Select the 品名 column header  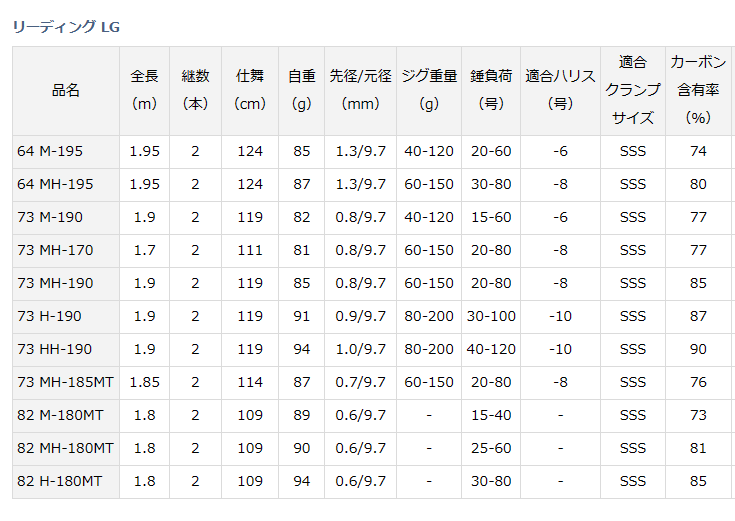[x=66, y=91]
